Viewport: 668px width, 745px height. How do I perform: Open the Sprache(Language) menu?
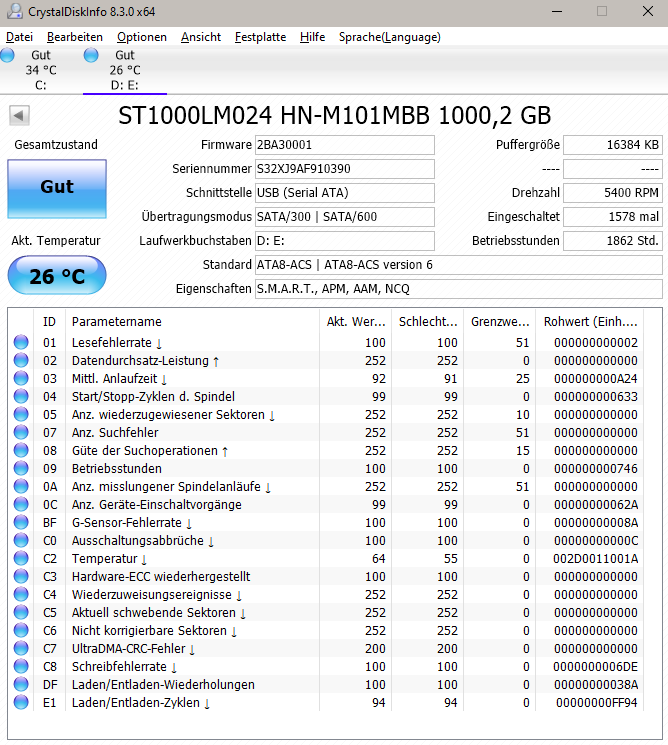coord(390,37)
